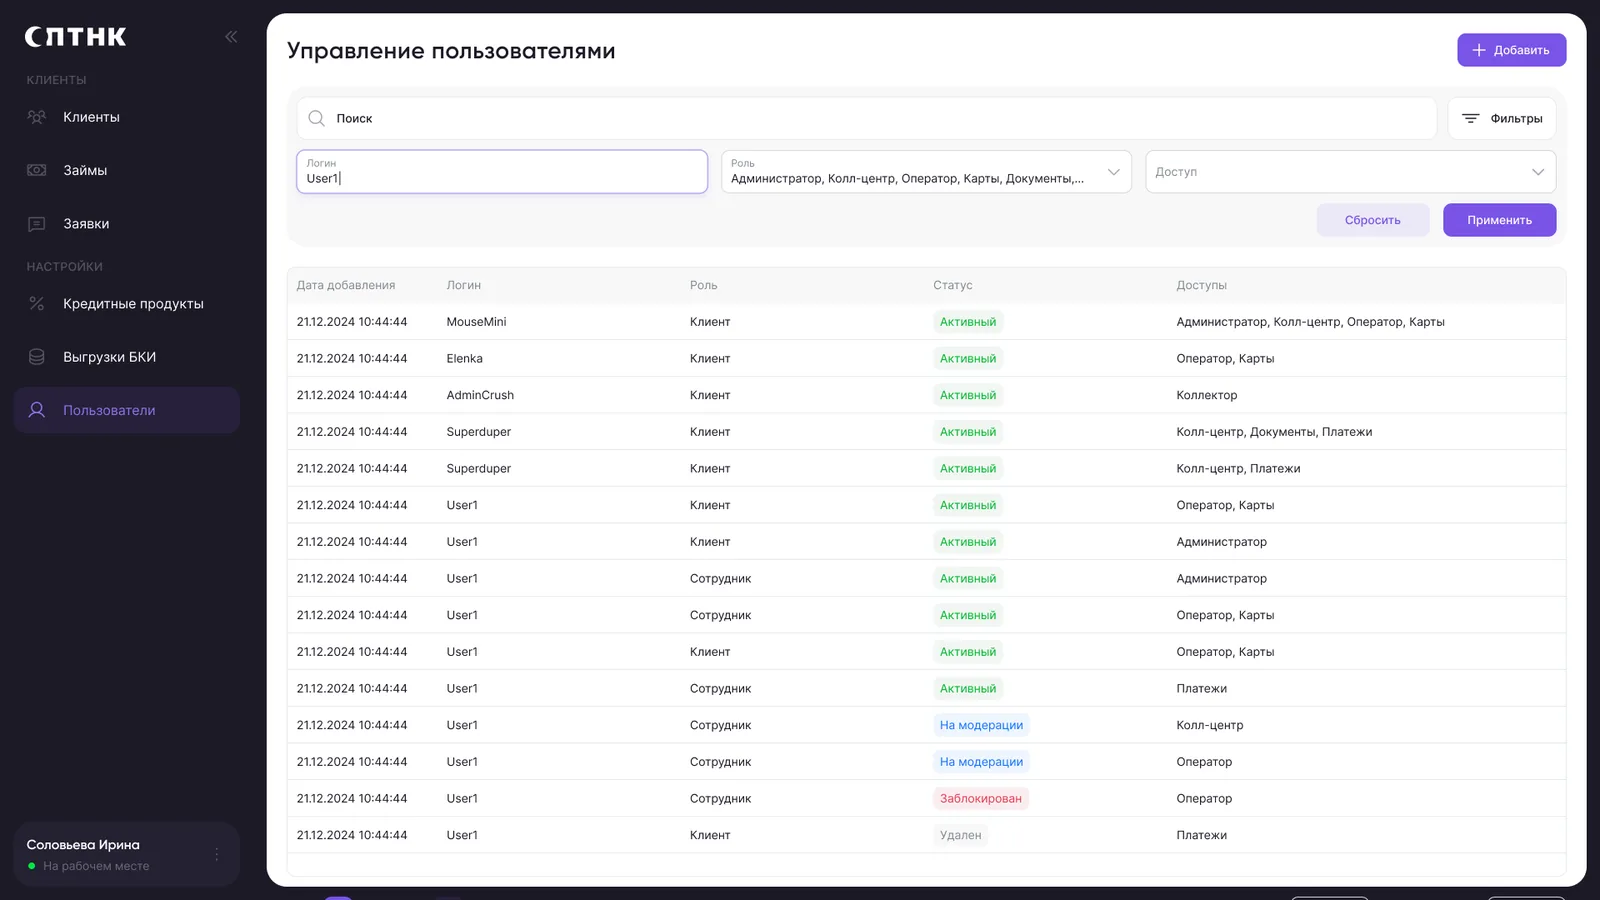Click into the Логин filter field

pyautogui.click(x=502, y=172)
